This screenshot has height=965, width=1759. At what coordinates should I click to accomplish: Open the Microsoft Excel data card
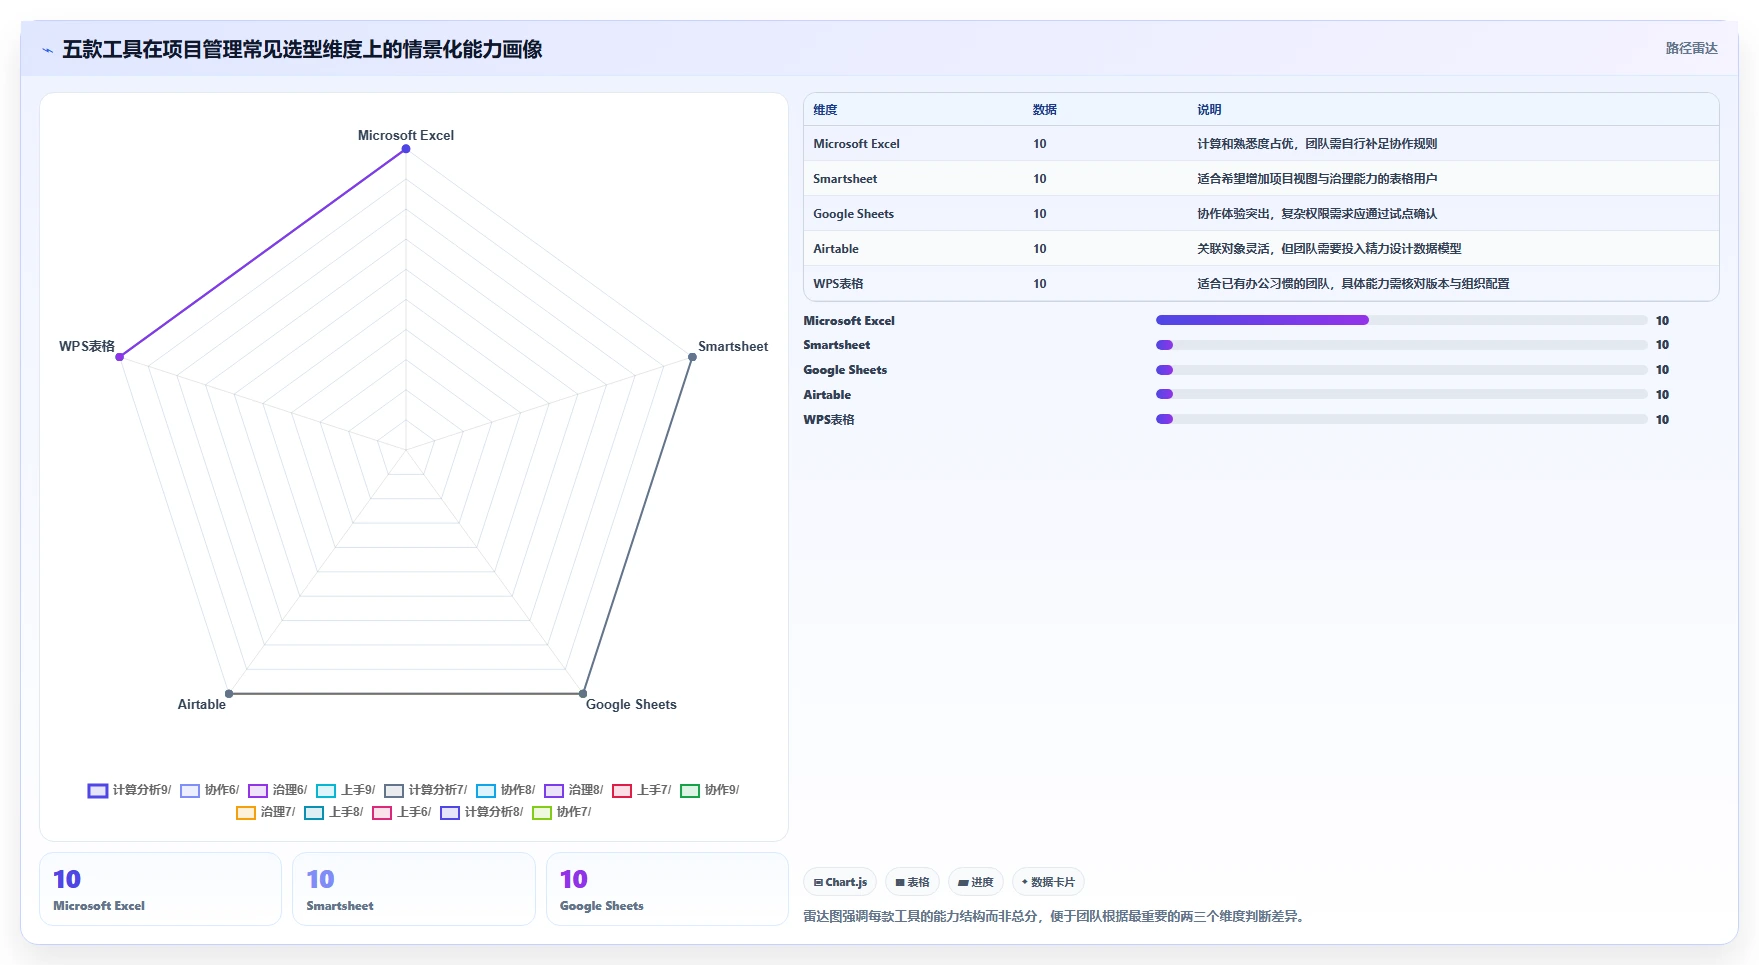[161, 889]
